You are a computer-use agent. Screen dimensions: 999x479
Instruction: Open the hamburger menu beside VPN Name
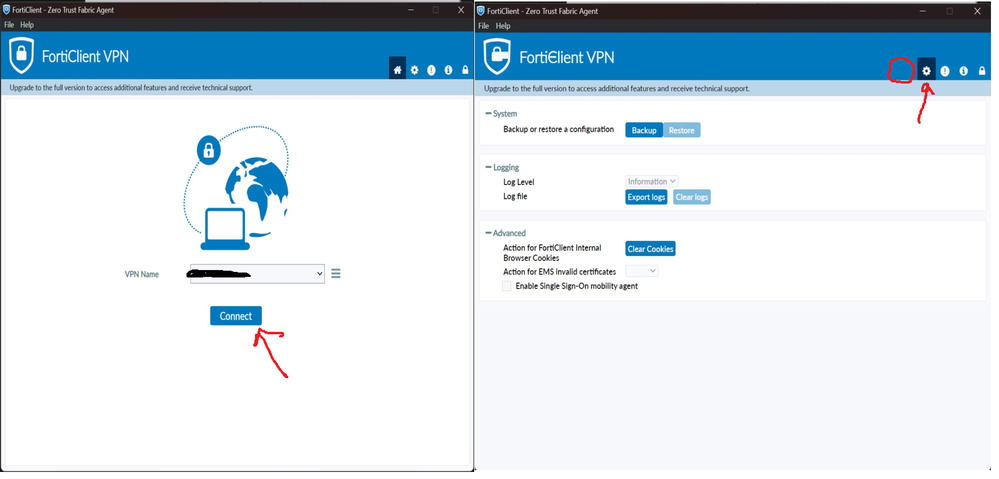(336, 273)
